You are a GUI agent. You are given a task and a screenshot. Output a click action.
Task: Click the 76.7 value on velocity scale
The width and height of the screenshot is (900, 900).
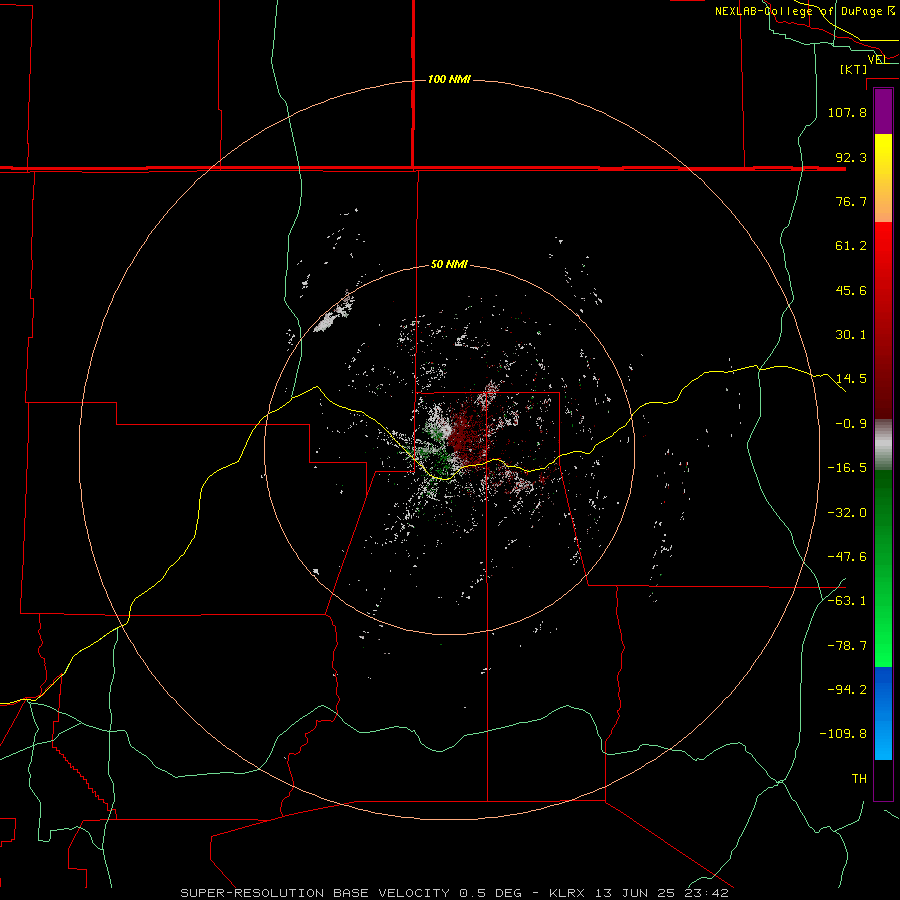click(851, 201)
